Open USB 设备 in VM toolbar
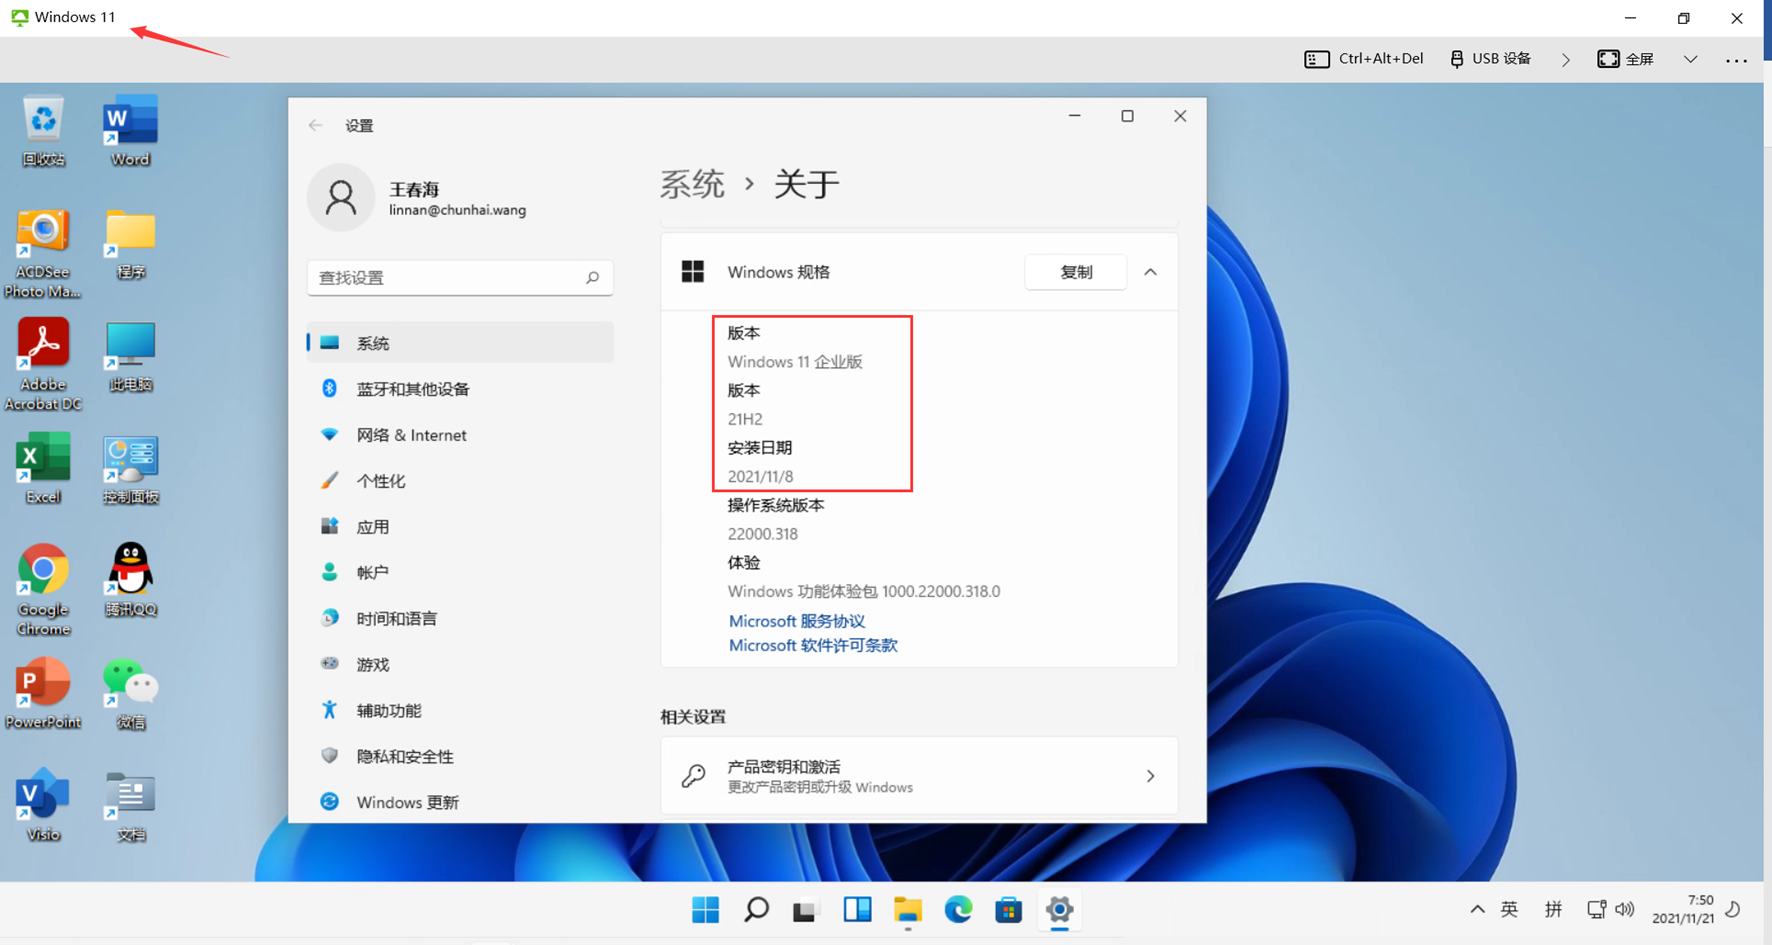 1490,59
